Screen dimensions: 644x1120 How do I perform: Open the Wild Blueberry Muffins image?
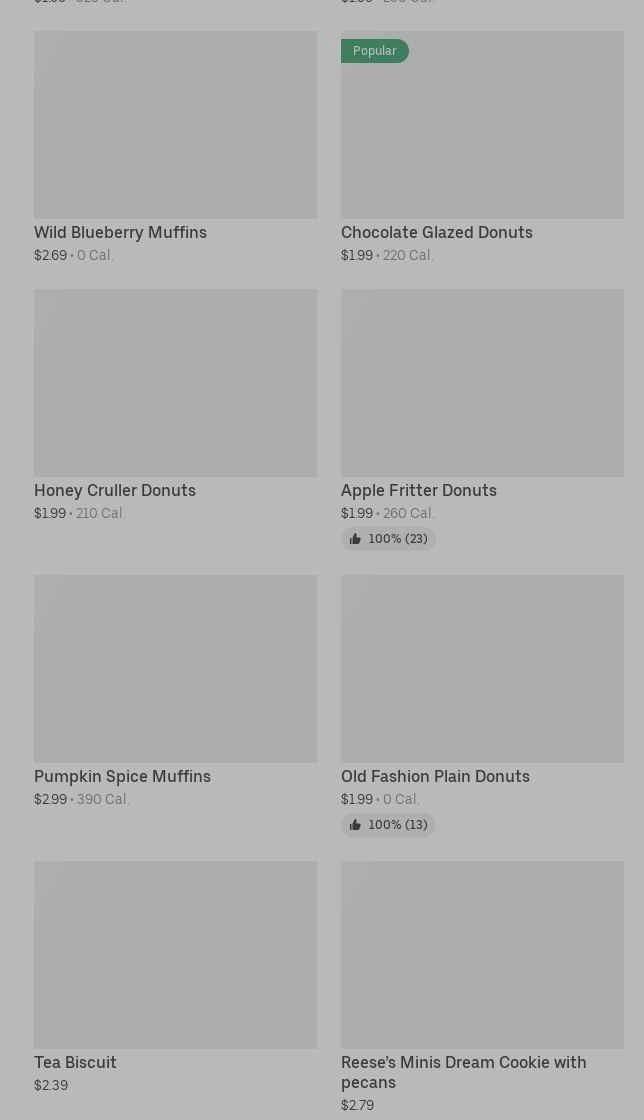pos(175,125)
